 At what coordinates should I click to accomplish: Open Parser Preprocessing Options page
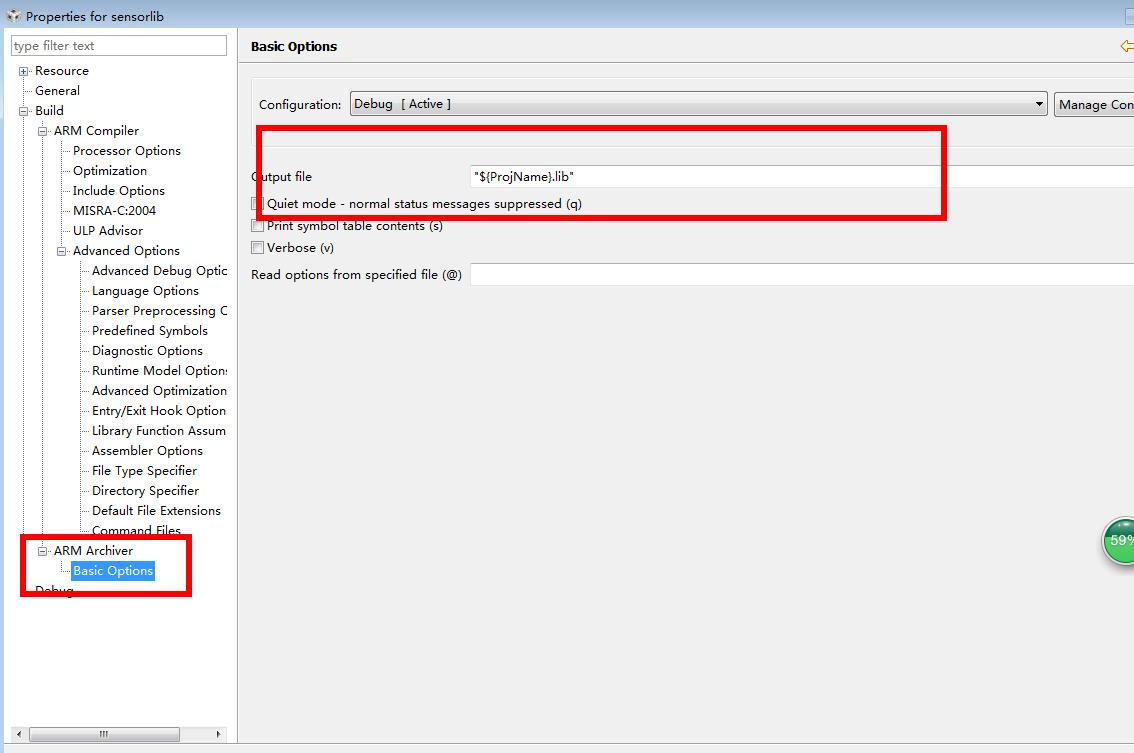click(x=159, y=311)
